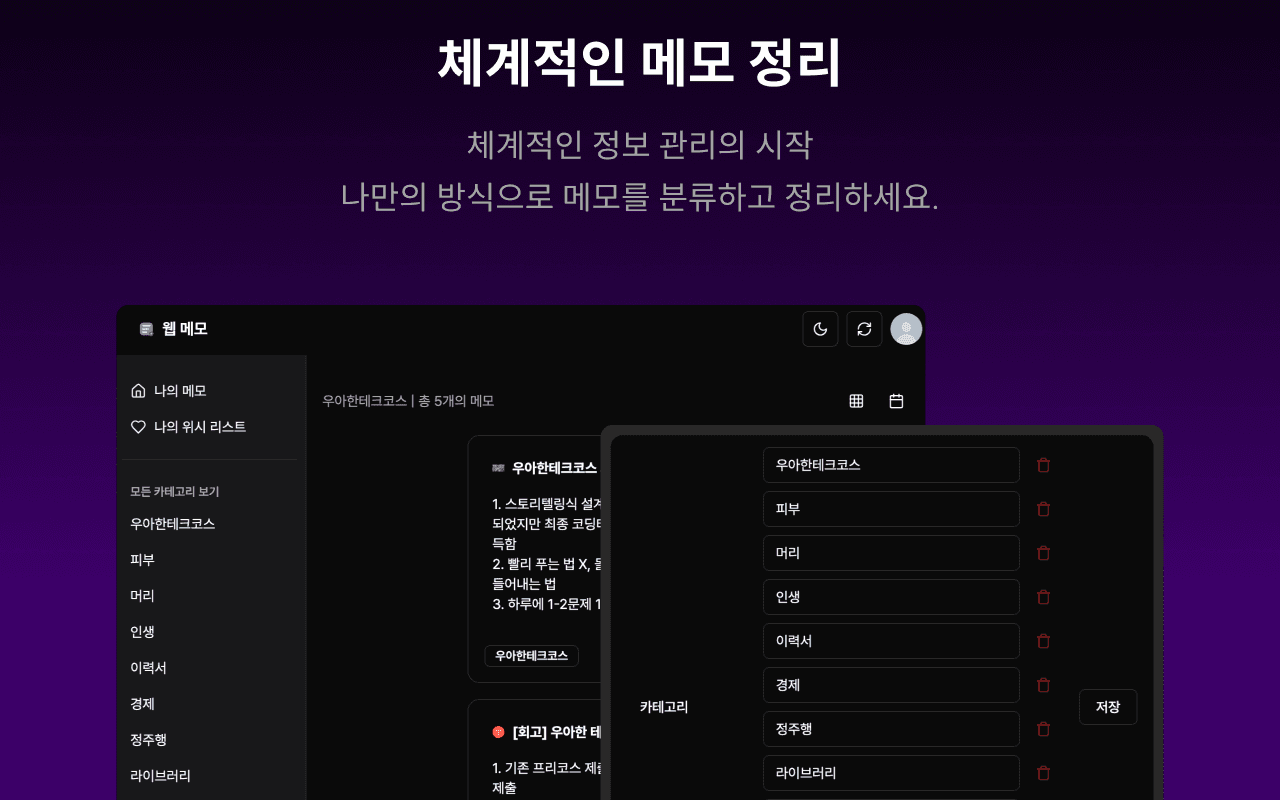Edit the 라이브러리 category input field
This screenshot has width=1280, height=800.
coord(891,773)
